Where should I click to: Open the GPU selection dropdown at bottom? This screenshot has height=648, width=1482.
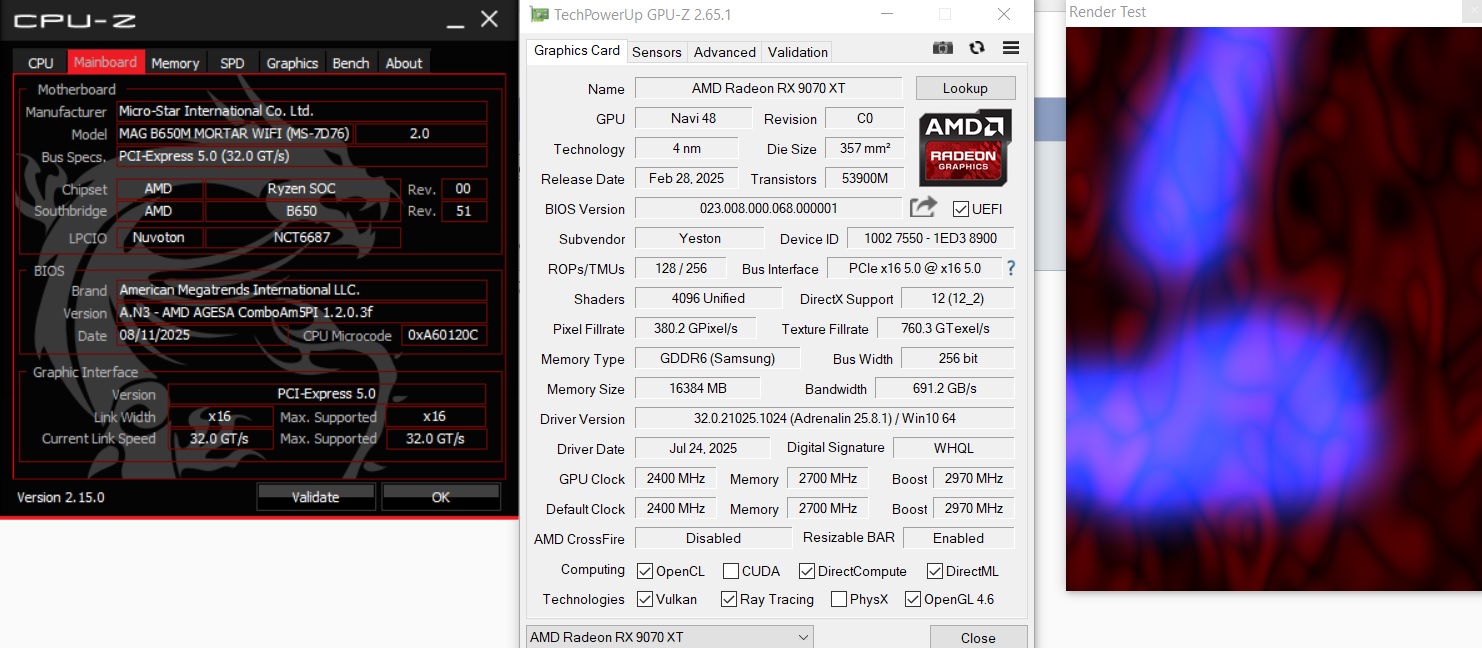670,637
